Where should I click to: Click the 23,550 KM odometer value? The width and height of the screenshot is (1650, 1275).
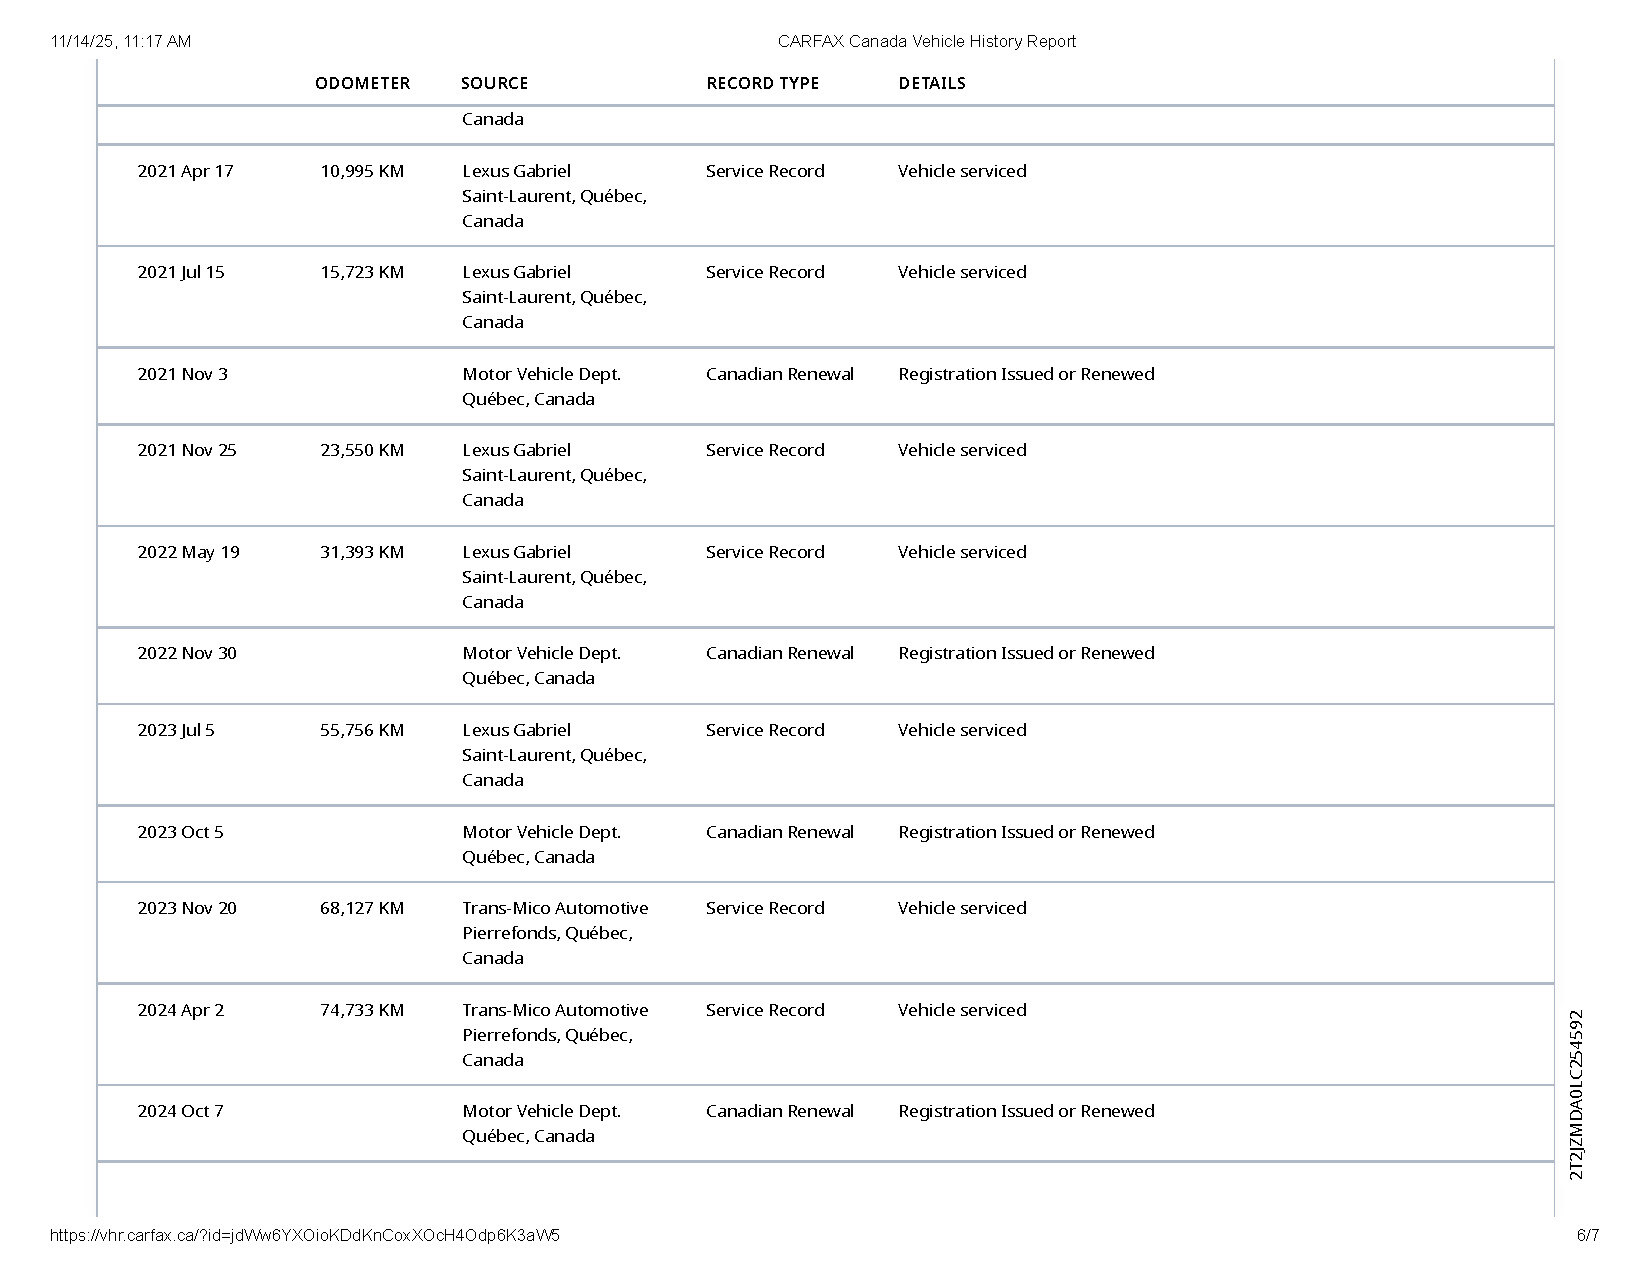(362, 450)
